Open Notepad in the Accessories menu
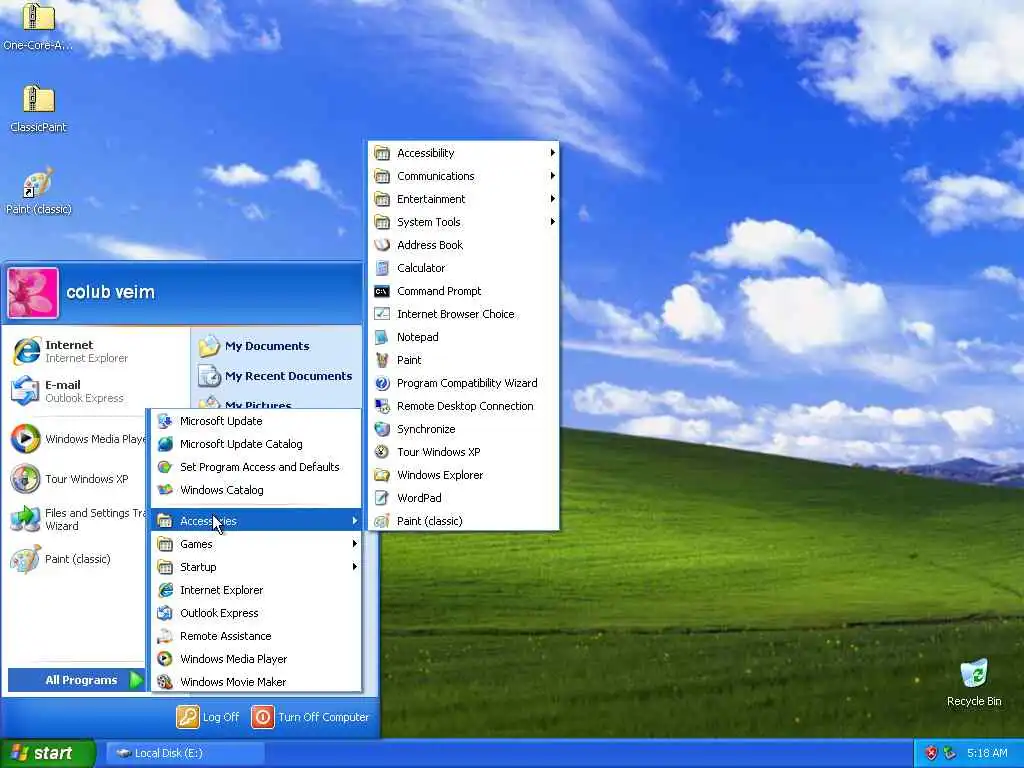 pos(464,337)
